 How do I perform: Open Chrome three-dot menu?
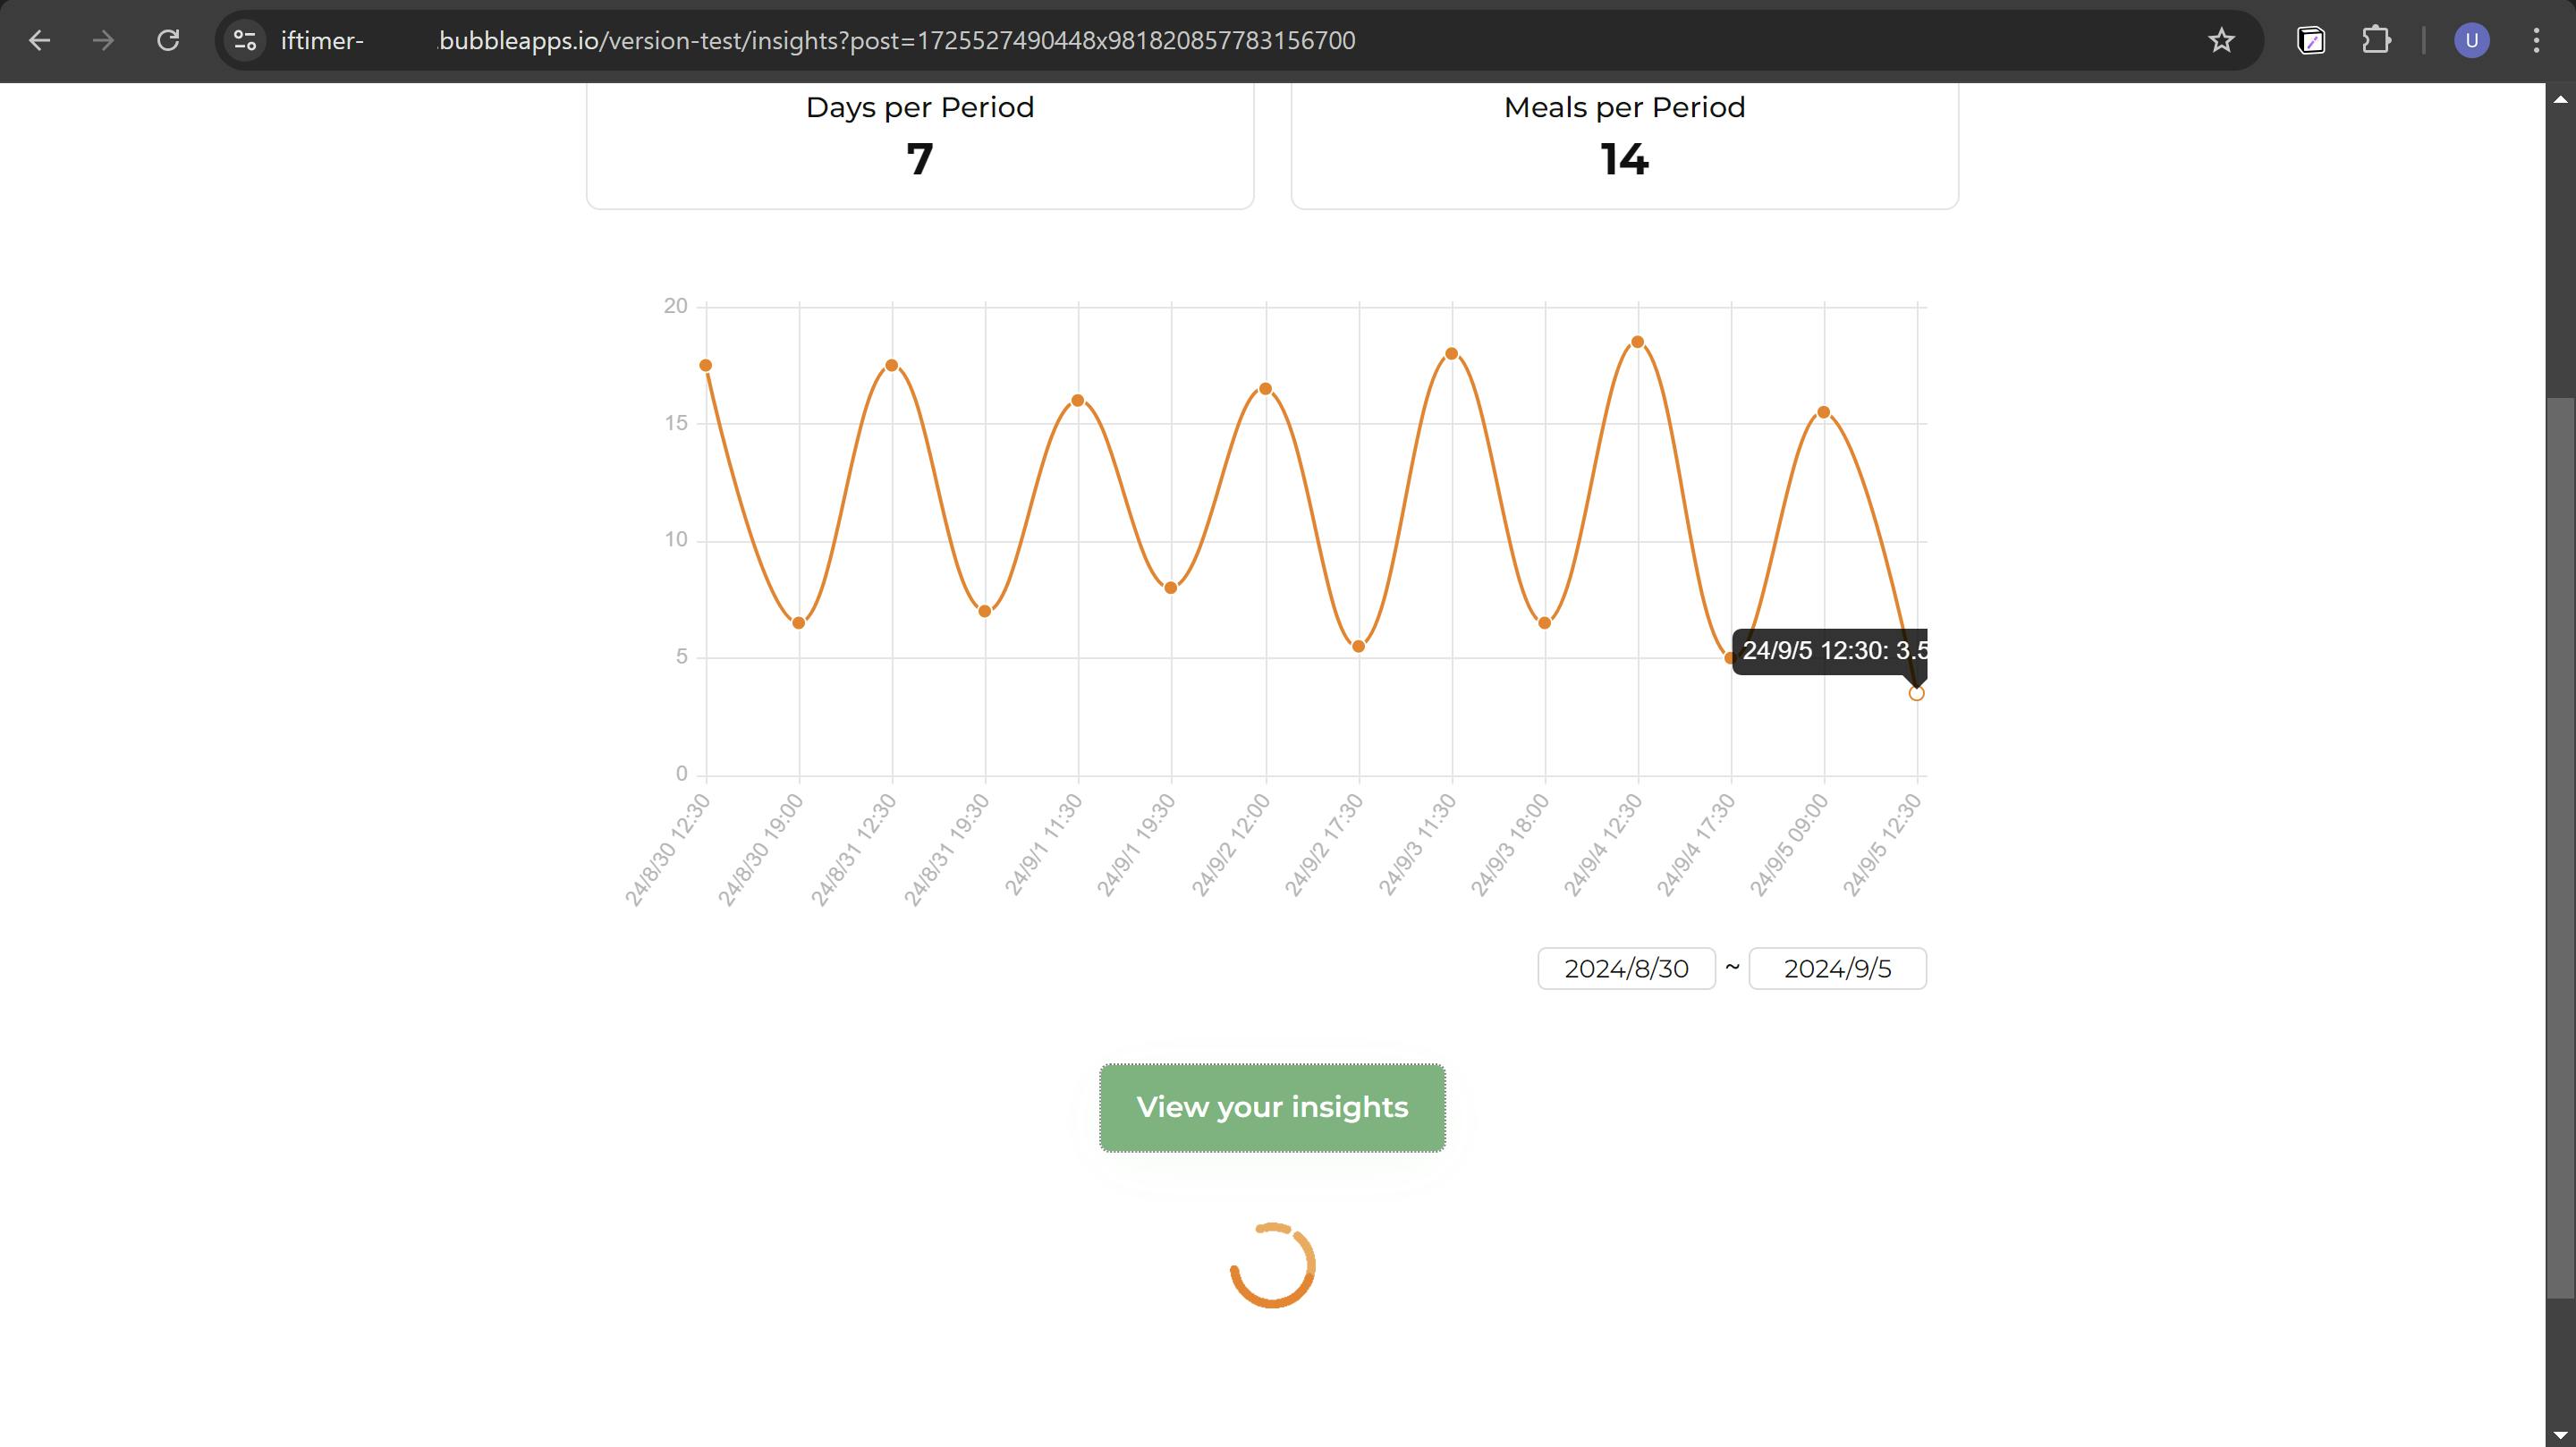click(2536, 40)
